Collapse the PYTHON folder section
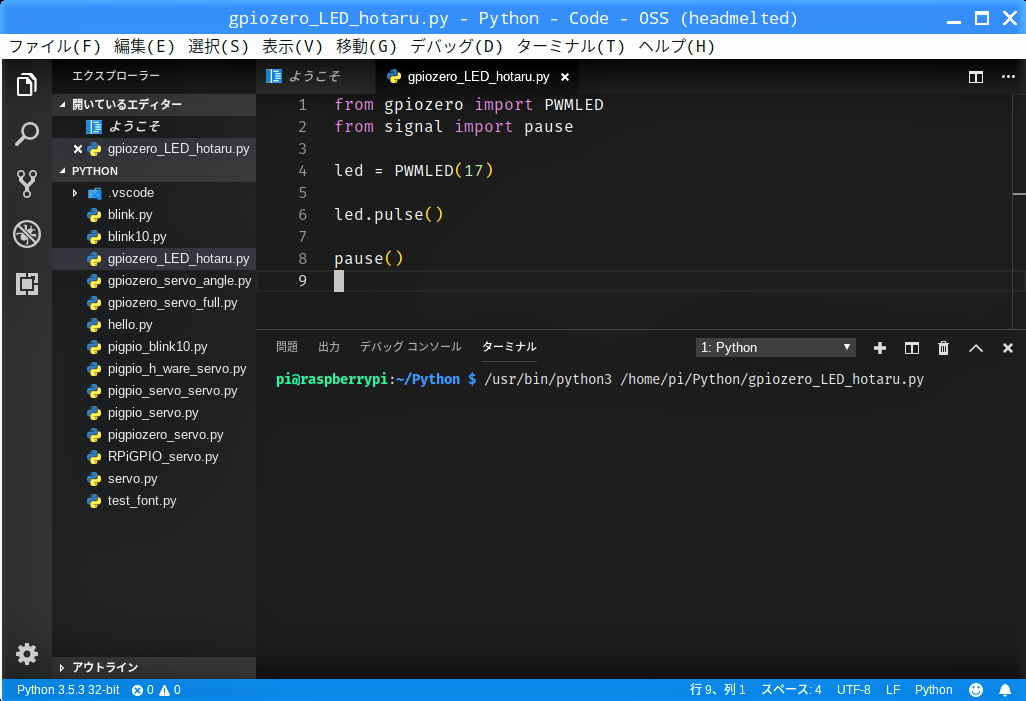 tap(154, 171)
